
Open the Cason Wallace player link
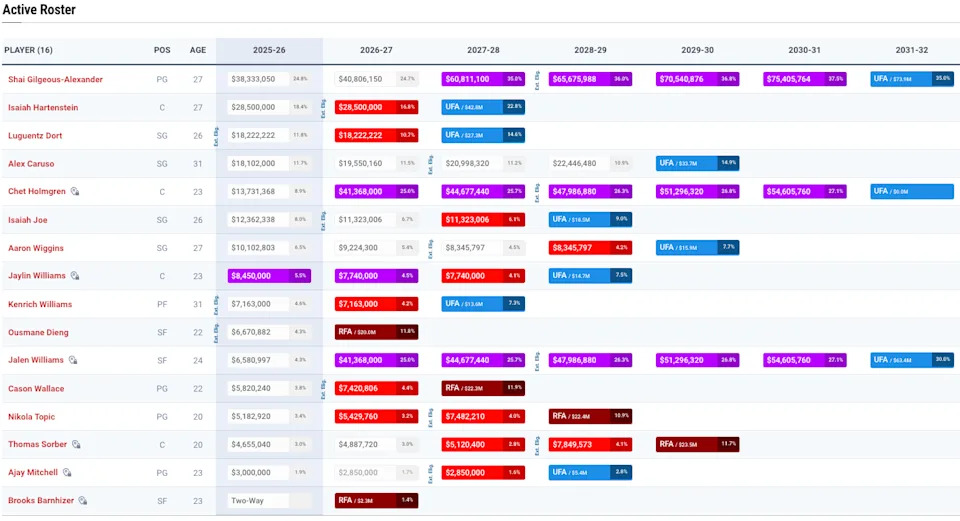(36, 389)
